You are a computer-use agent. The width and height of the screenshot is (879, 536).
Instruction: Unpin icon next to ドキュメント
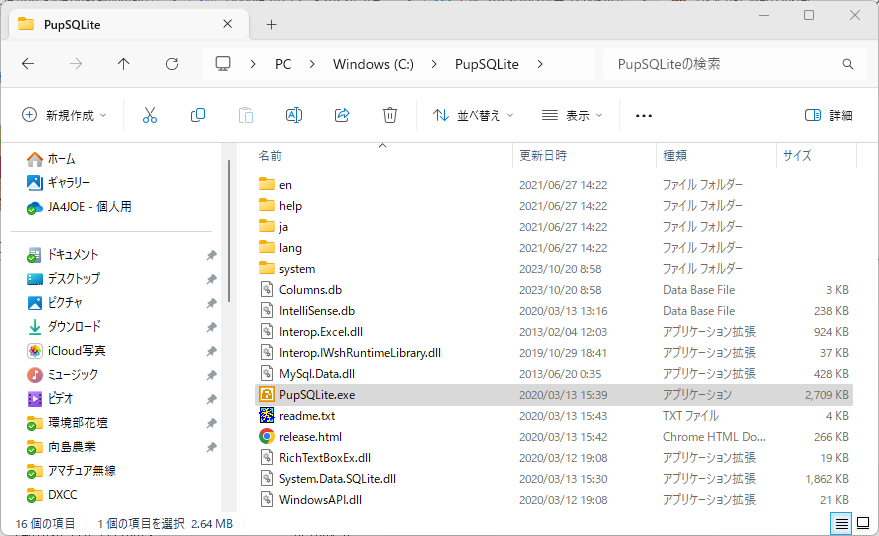(211, 255)
